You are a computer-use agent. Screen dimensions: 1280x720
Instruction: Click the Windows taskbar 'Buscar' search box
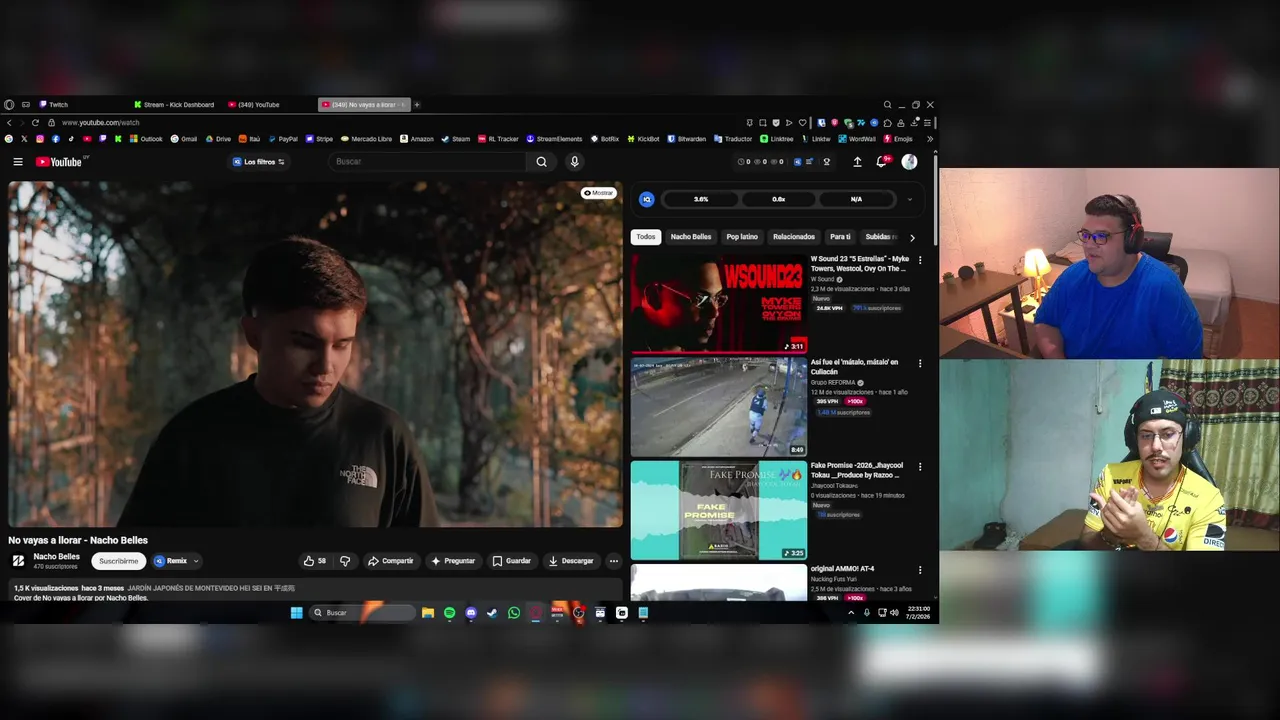click(362, 613)
